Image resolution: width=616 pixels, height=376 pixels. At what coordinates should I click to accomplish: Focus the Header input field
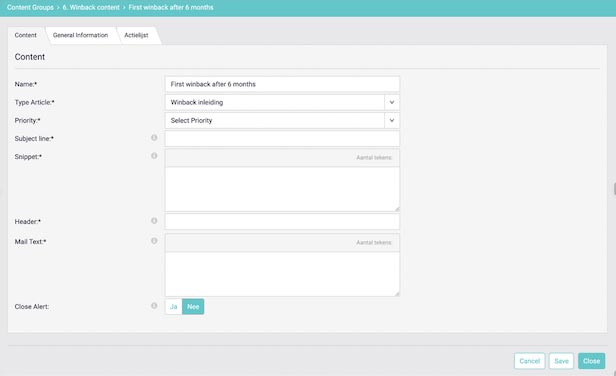[x=282, y=222]
